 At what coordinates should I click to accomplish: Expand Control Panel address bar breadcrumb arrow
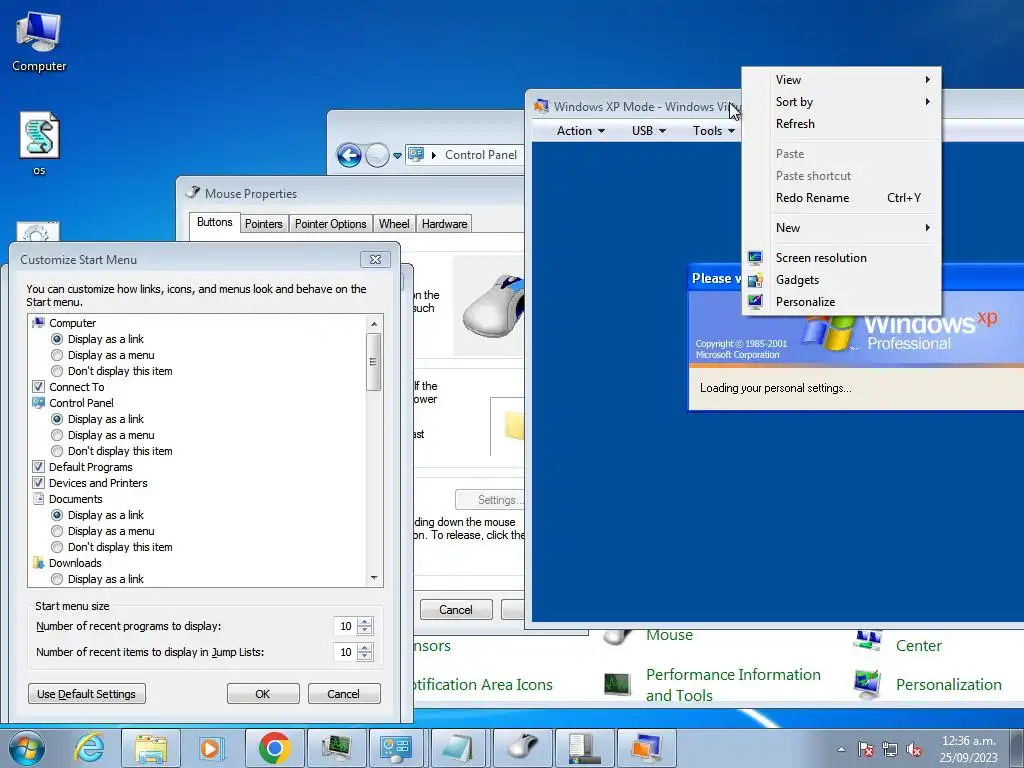[x=434, y=155]
